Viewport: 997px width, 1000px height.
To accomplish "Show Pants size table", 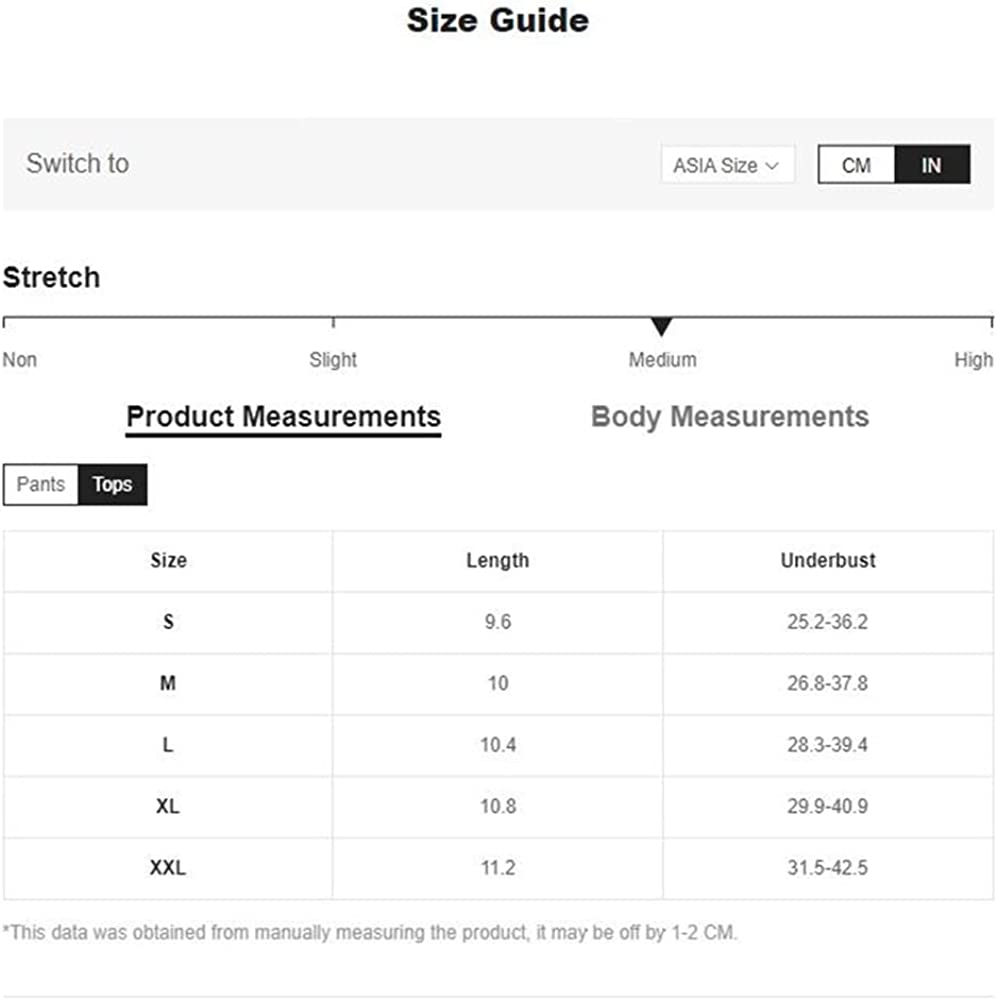I will [41, 485].
